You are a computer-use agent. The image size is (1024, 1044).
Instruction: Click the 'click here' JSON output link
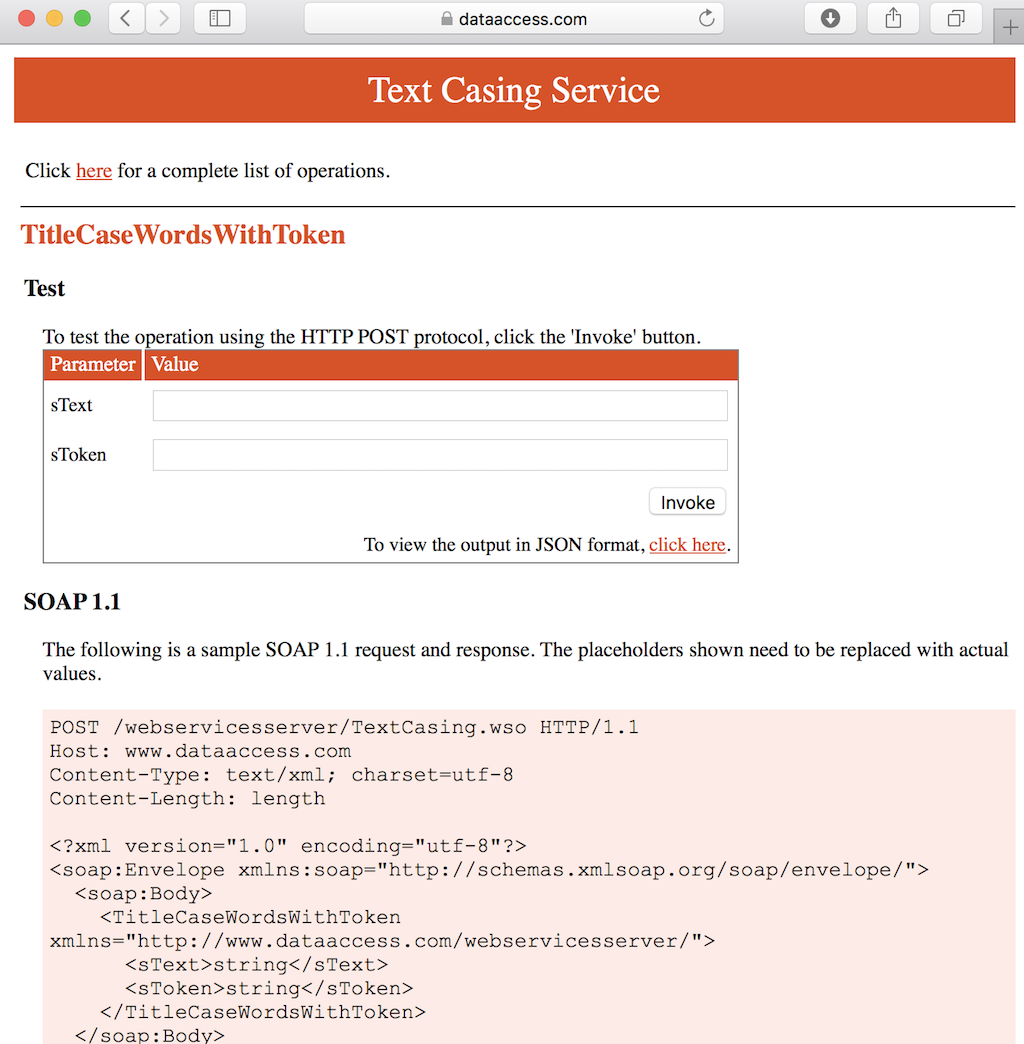pyautogui.click(x=687, y=545)
